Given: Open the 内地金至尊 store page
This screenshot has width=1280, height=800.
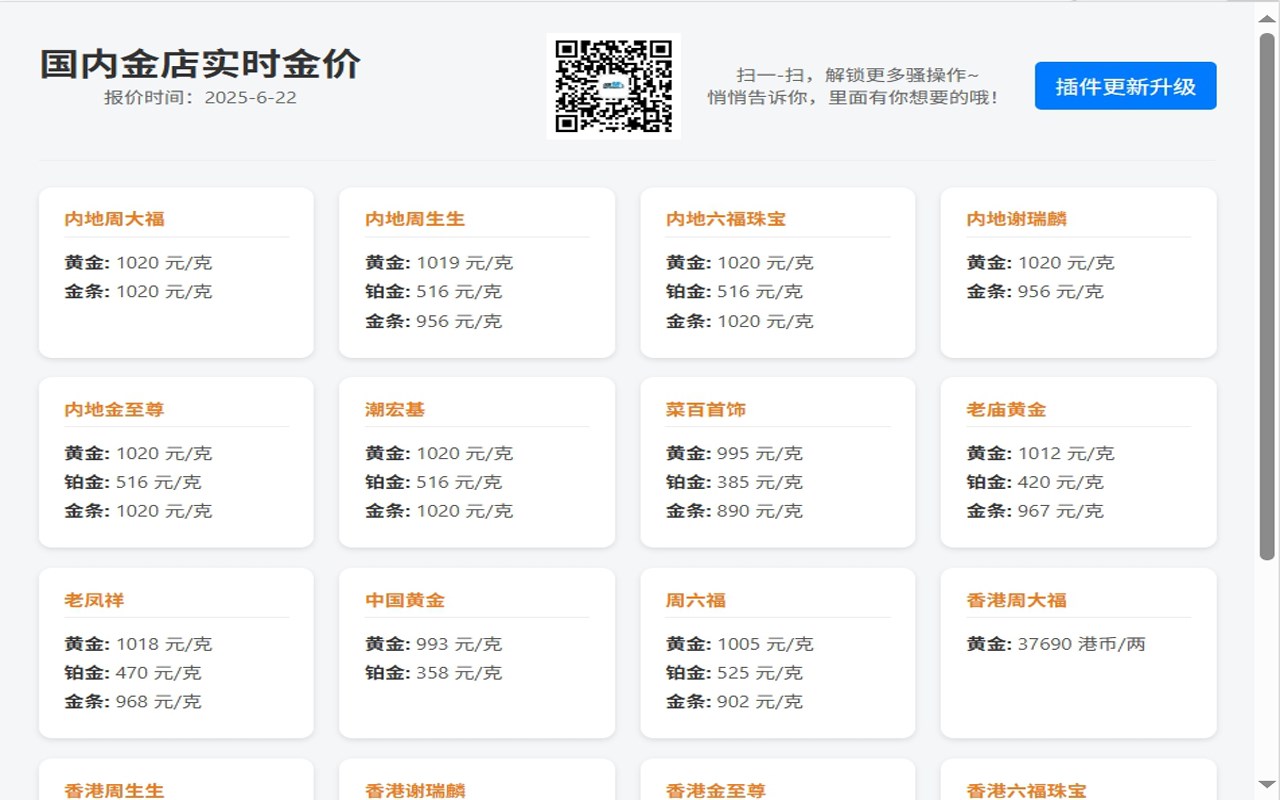Looking at the screenshot, I should (x=114, y=408).
